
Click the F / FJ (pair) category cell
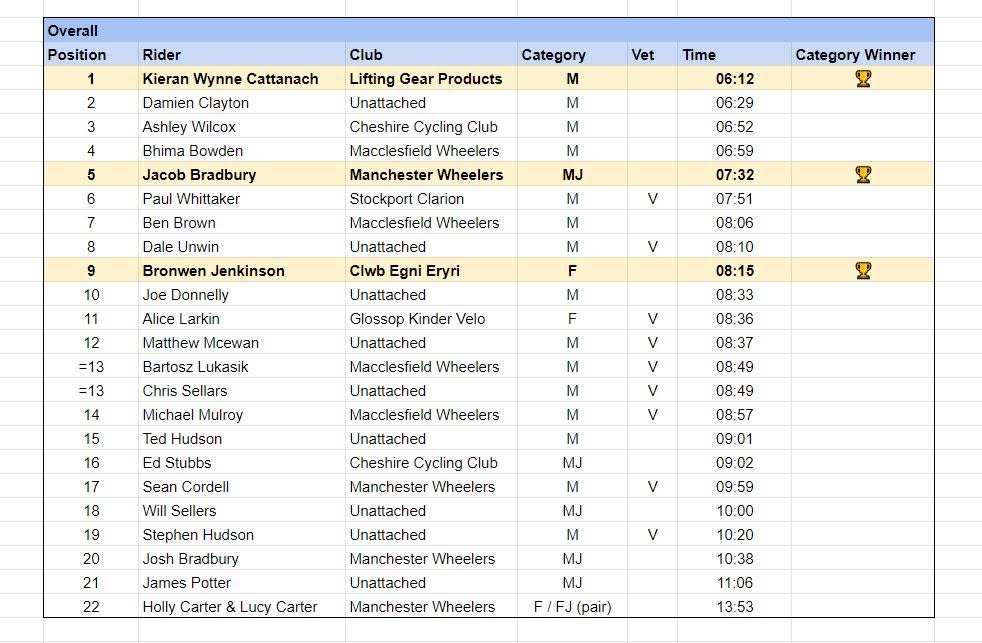click(x=572, y=607)
